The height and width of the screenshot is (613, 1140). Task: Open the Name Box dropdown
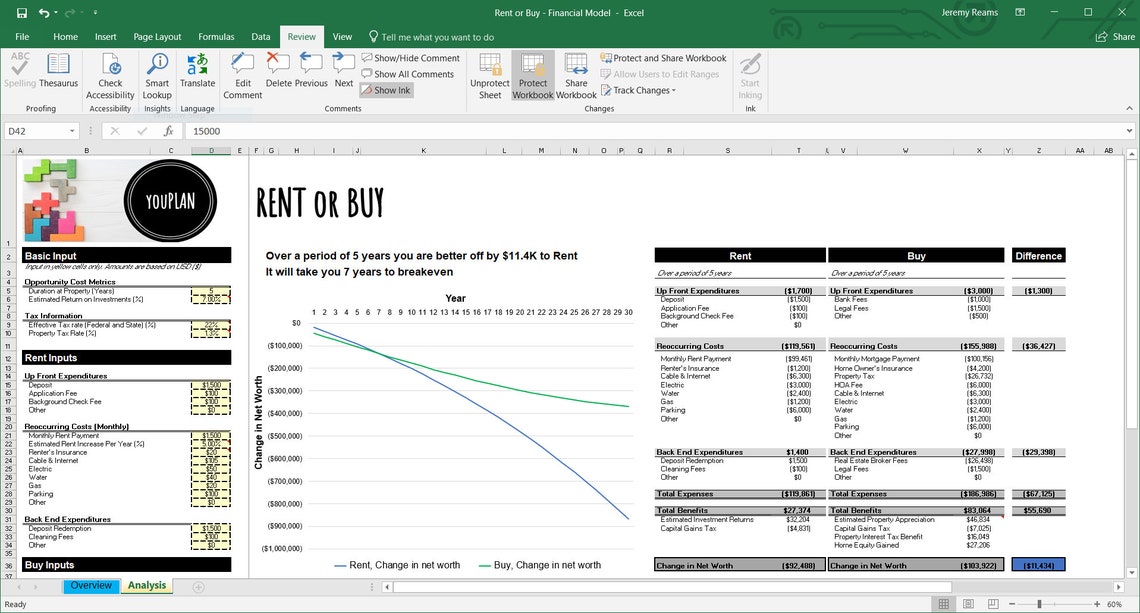pyautogui.click(x=70, y=131)
